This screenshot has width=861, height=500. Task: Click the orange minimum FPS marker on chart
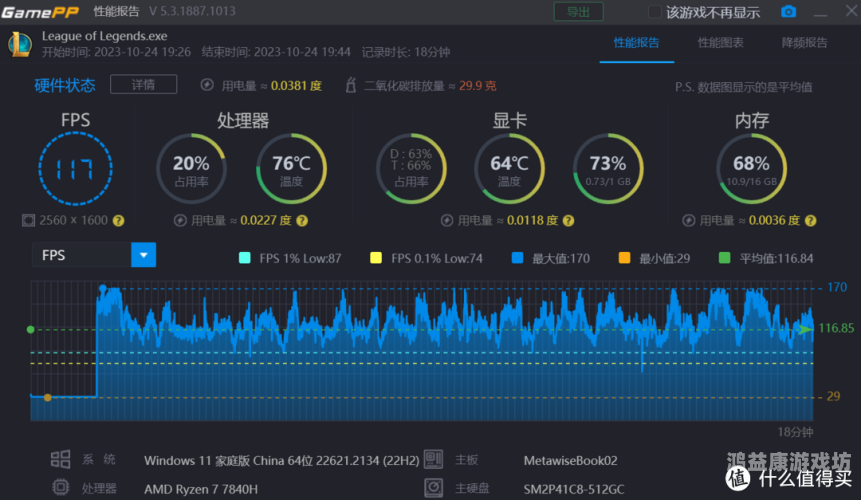click(x=48, y=397)
